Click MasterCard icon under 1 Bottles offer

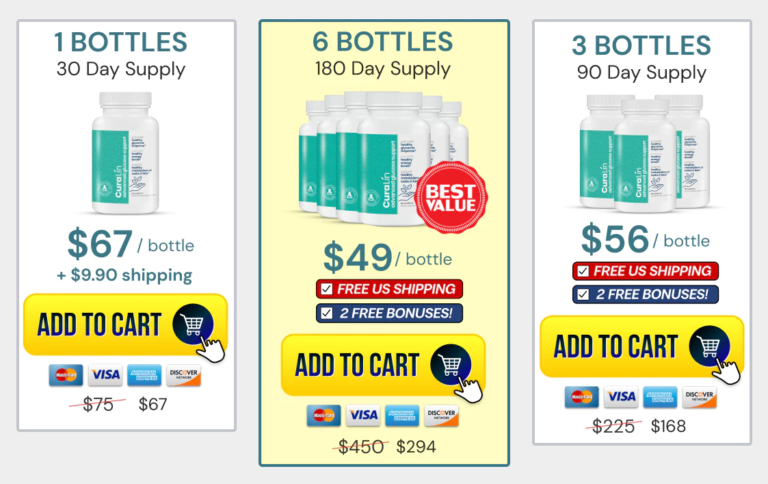[x=66, y=375]
